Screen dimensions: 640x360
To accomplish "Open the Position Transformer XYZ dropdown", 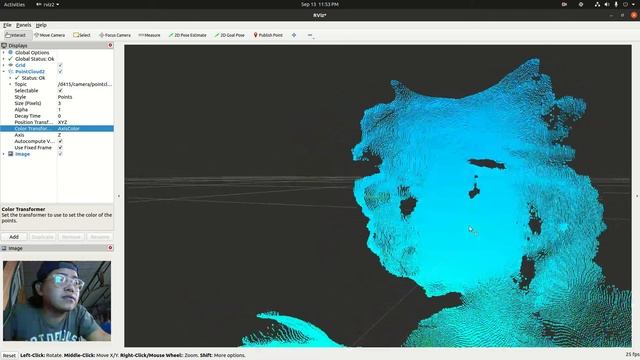I will pyautogui.click(x=85, y=122).
